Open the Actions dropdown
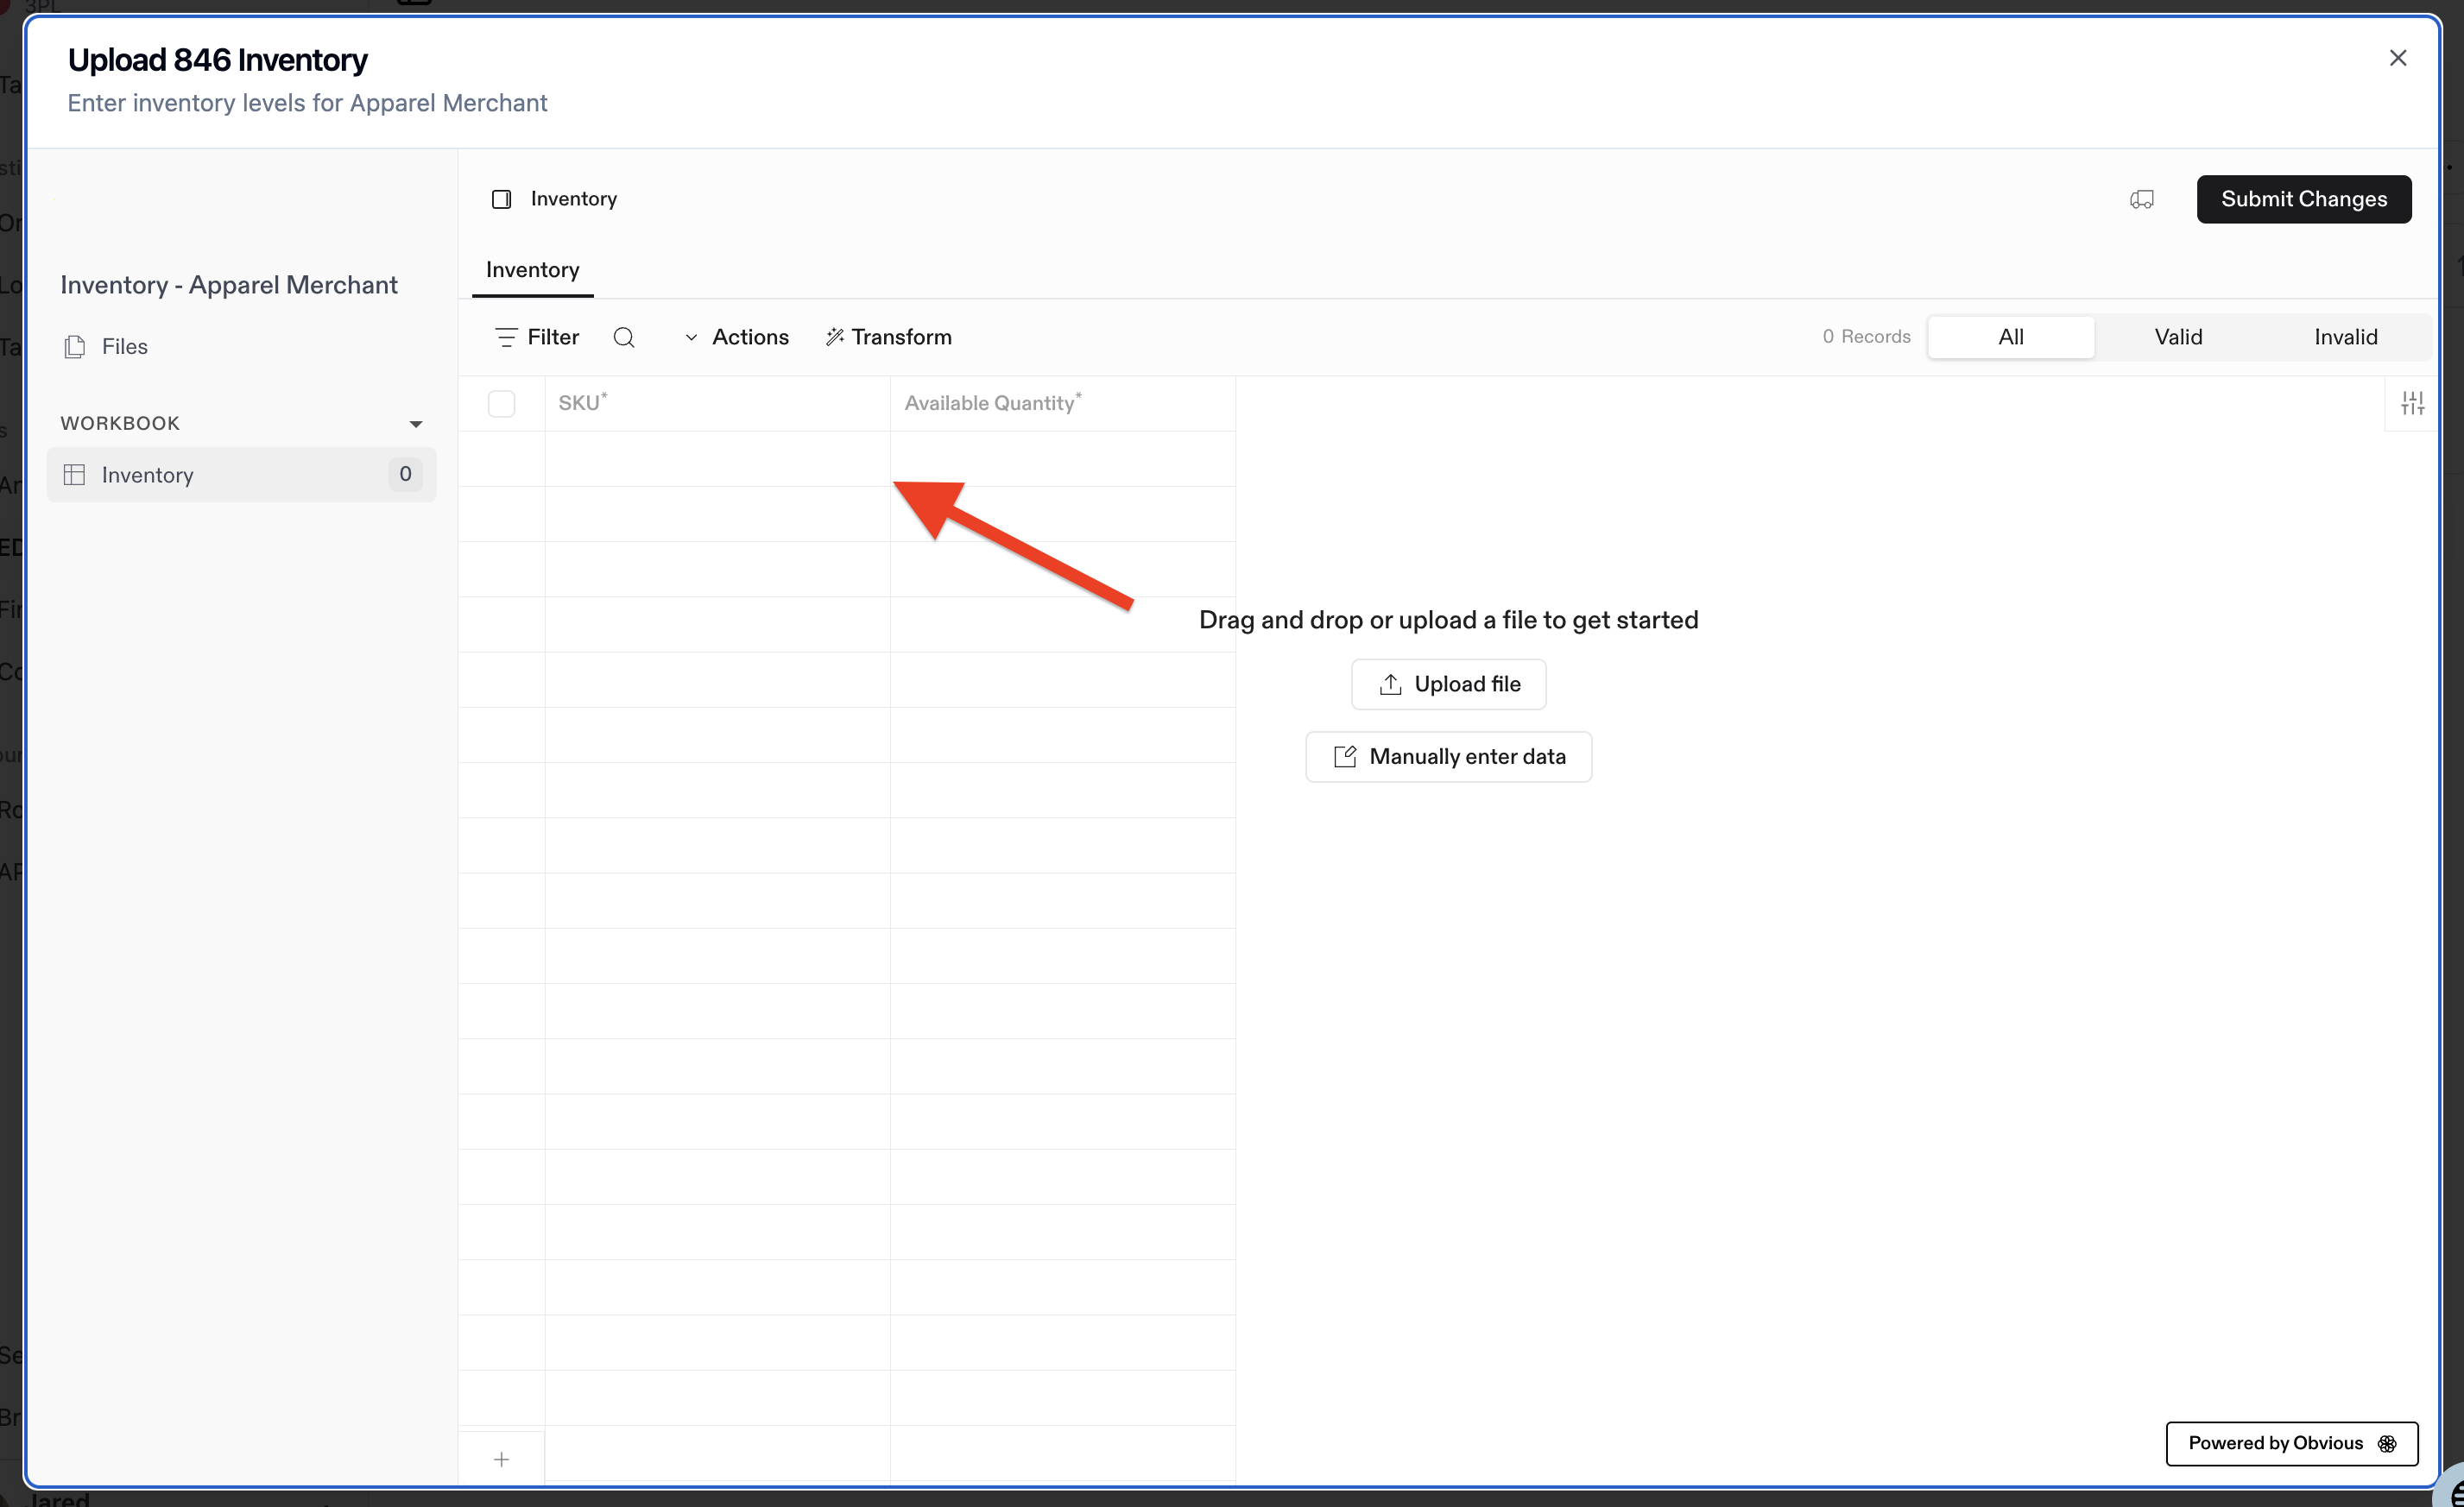2464x1507 pixels. 737,337
